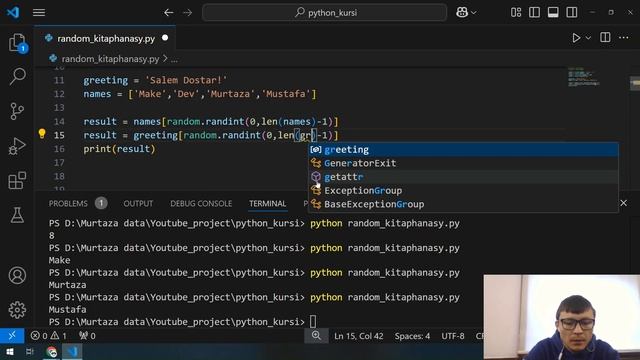Open Customize Layout icon
640x360 pixels.
click(x=516, y=13)
